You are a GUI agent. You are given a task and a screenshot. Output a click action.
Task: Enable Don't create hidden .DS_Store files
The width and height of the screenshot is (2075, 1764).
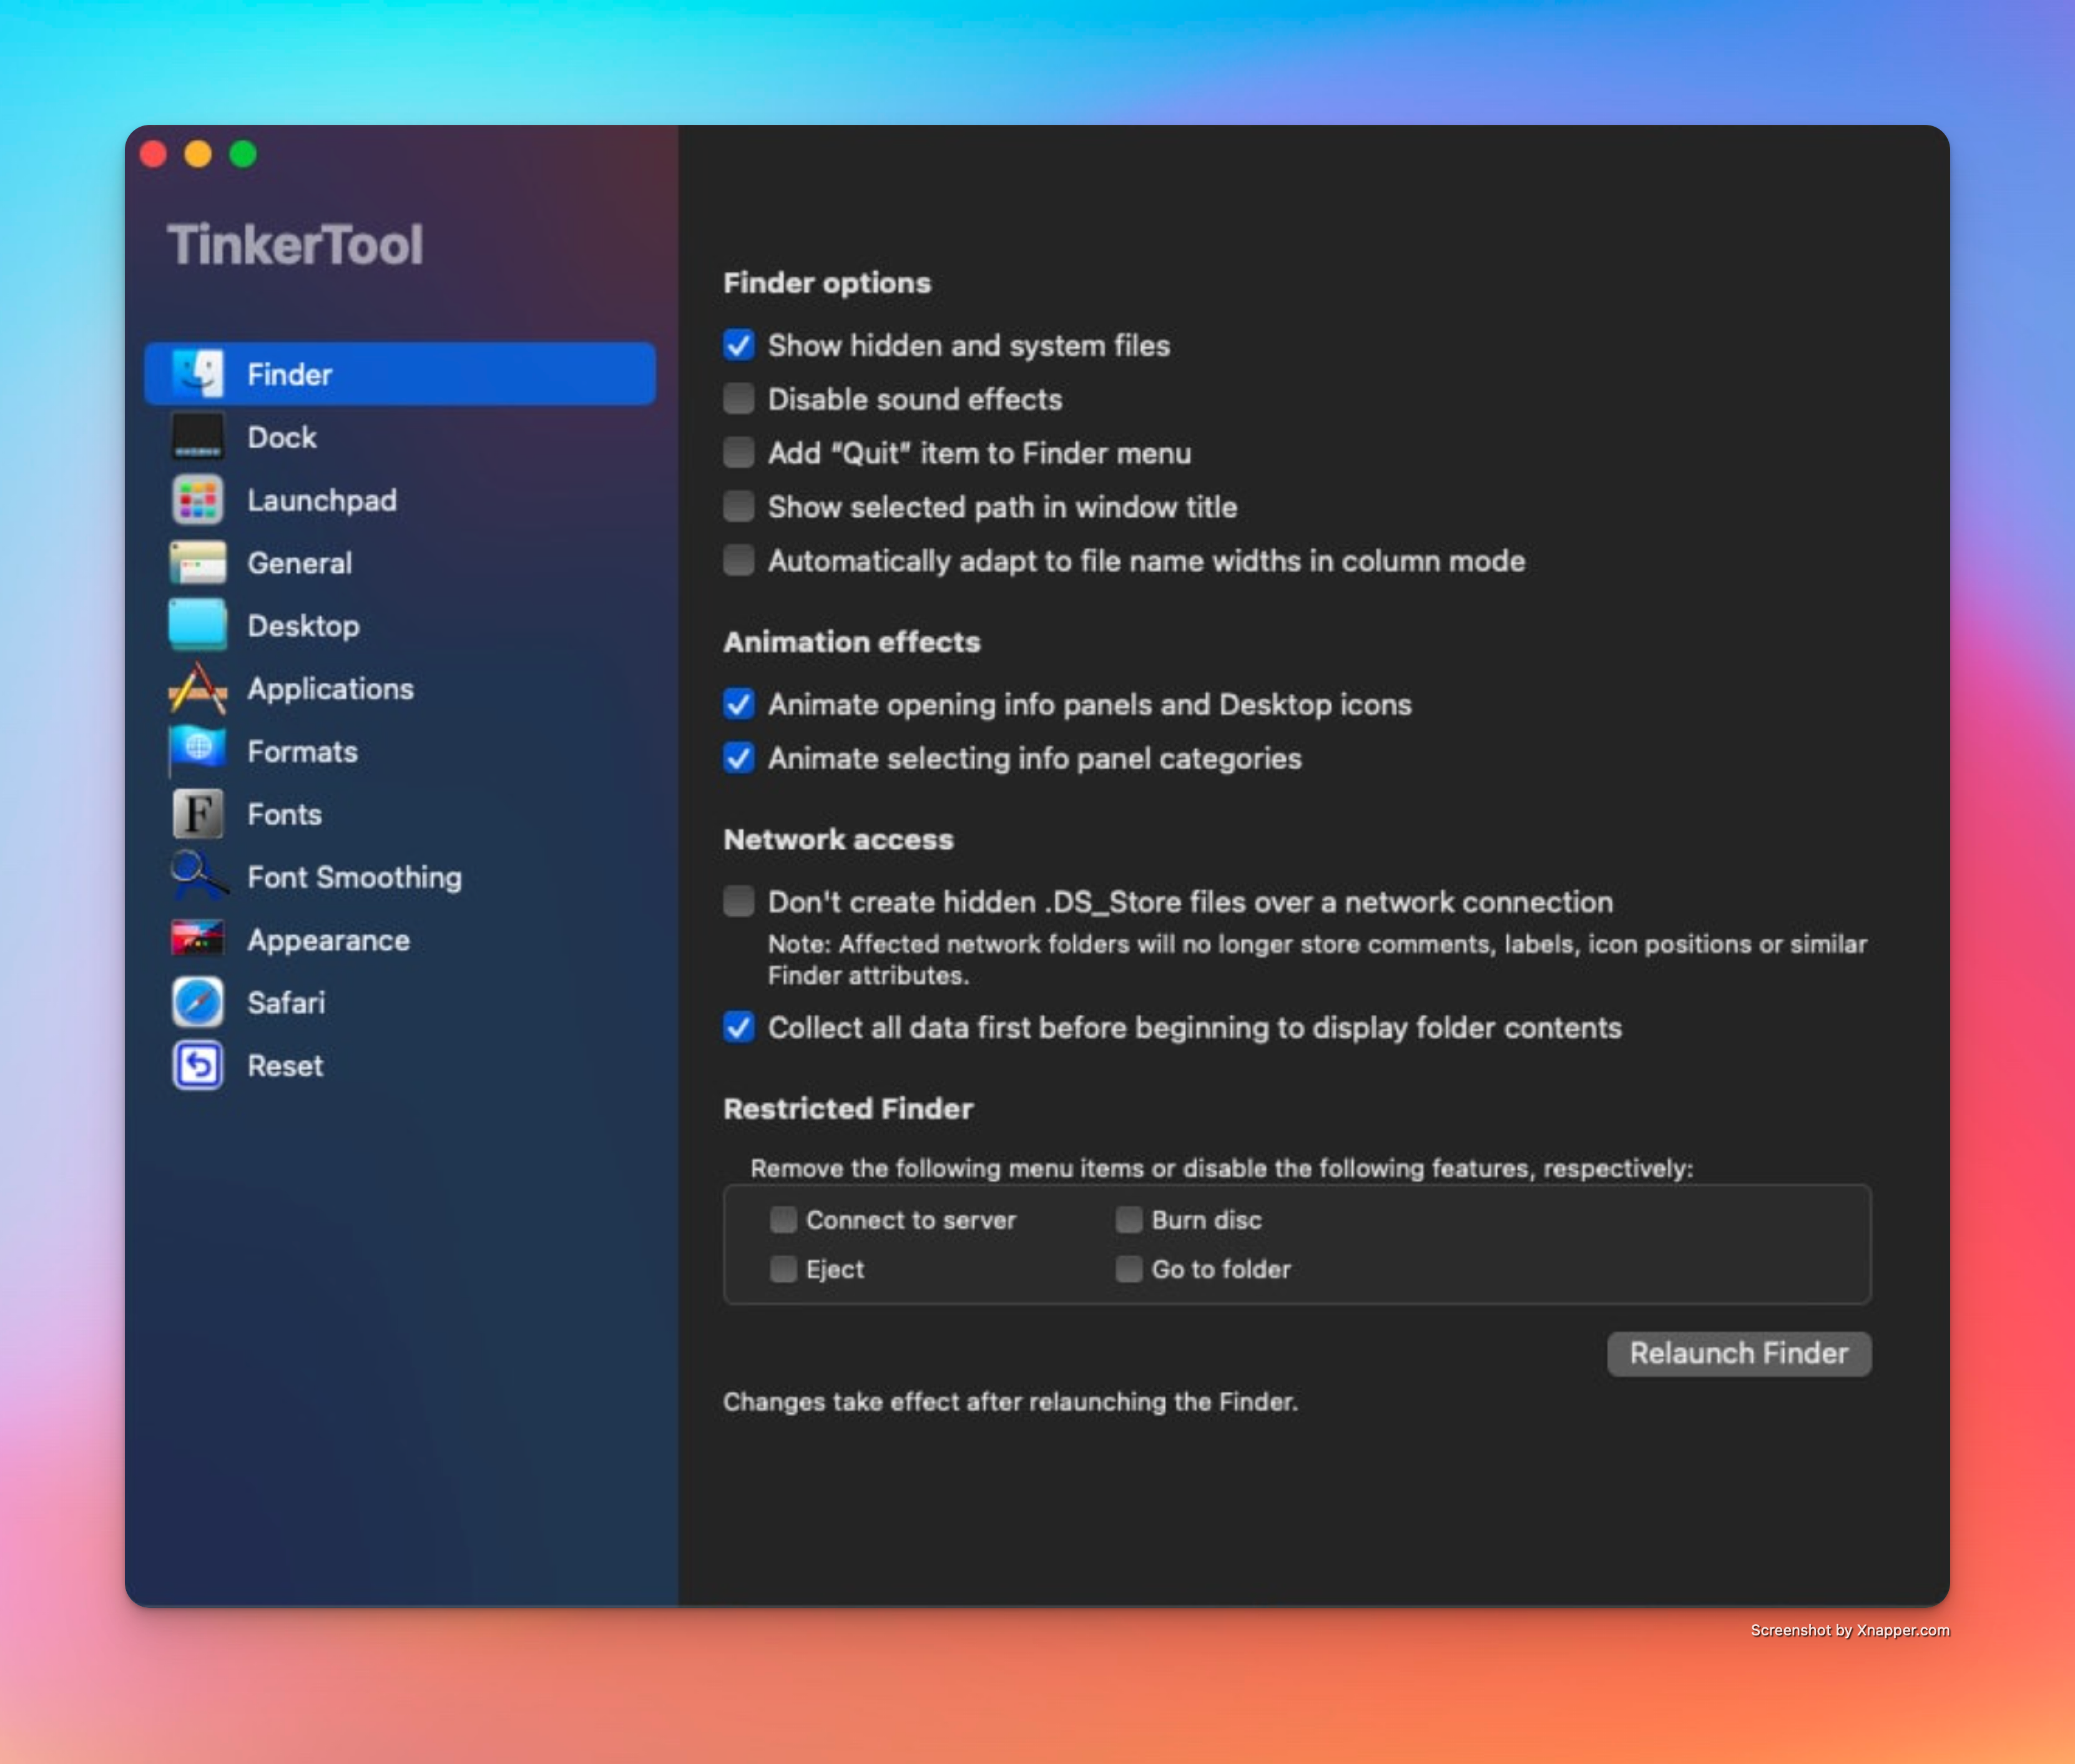coord(739,902)
